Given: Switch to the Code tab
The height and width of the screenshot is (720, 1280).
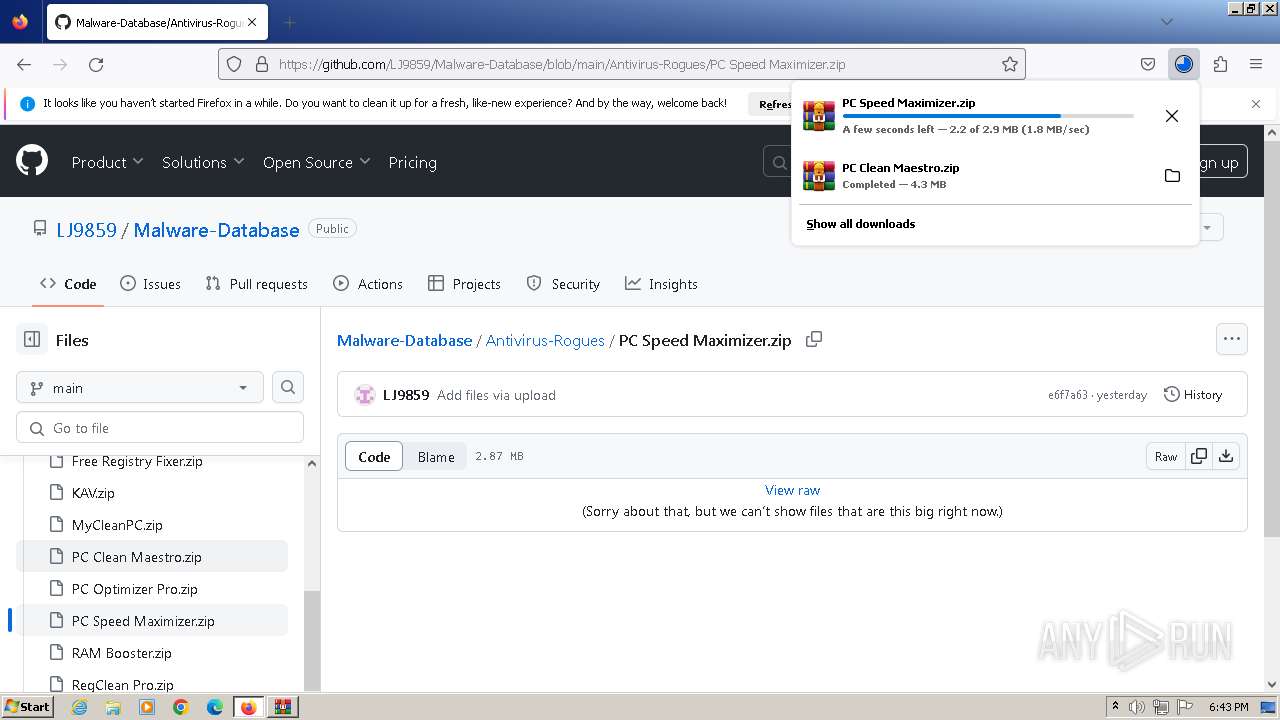Looking at the screenshot, I should tap(68, 284).
